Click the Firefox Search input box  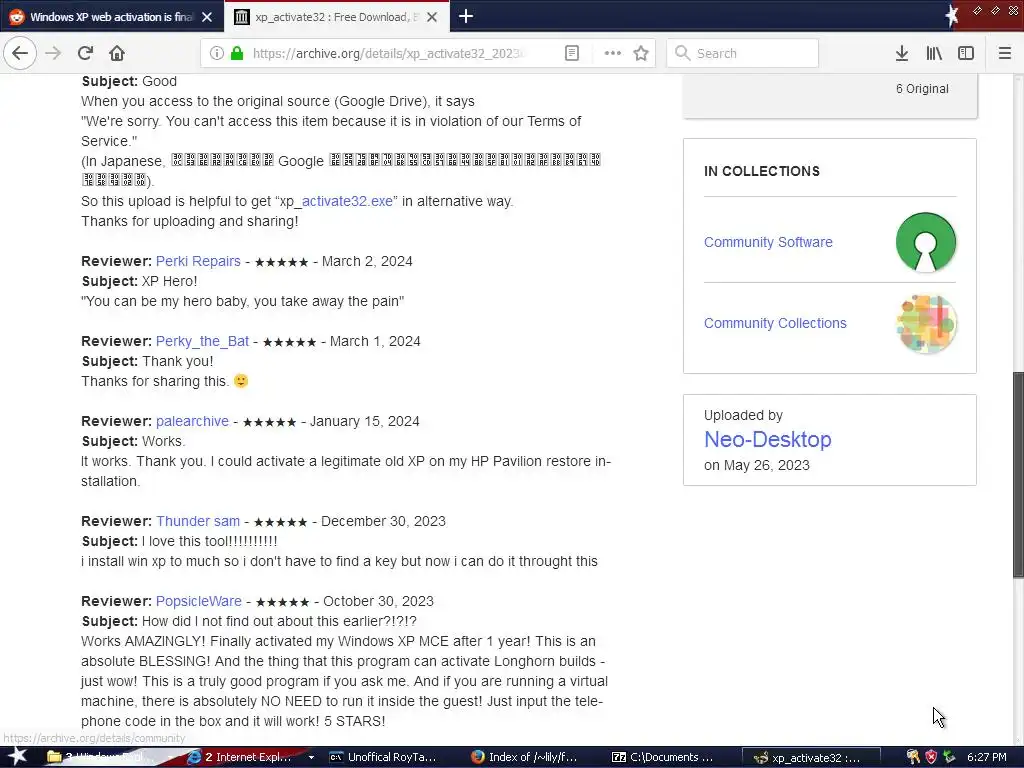[743, 54]
